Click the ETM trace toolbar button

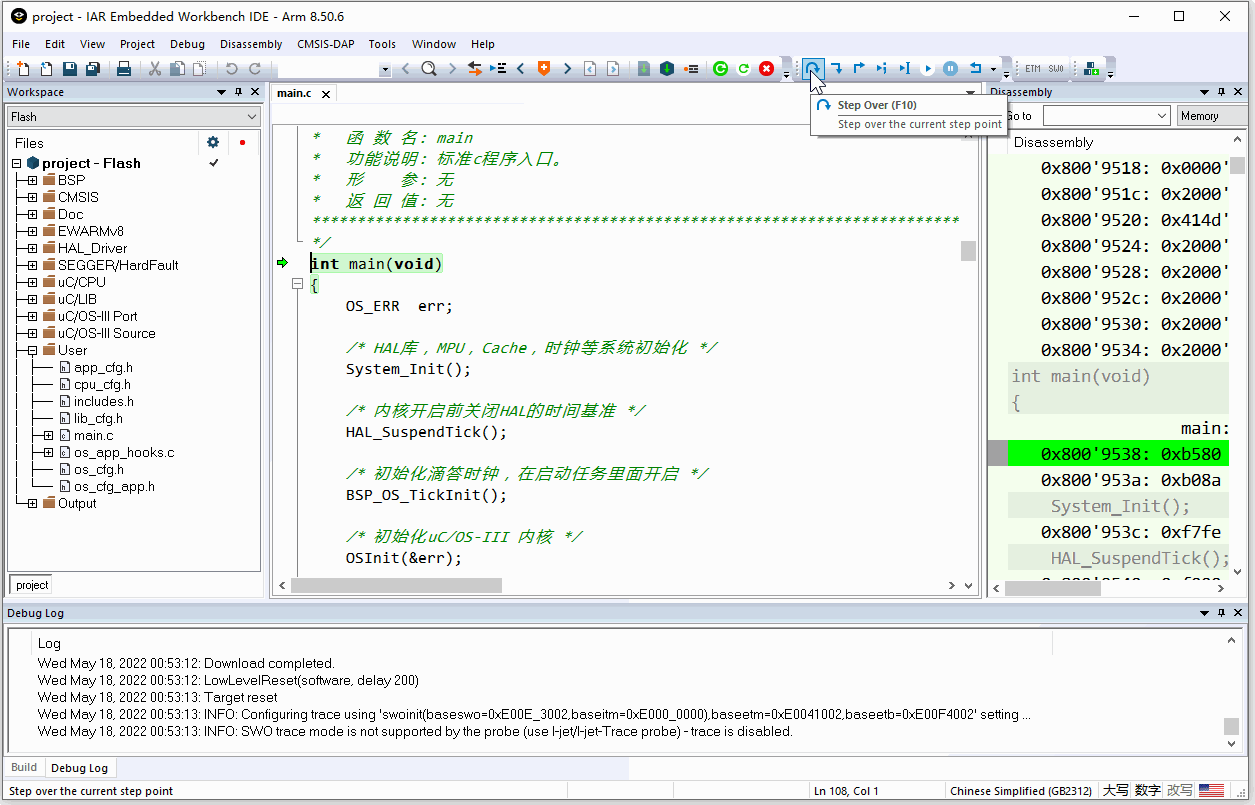tap(1033, 69)
